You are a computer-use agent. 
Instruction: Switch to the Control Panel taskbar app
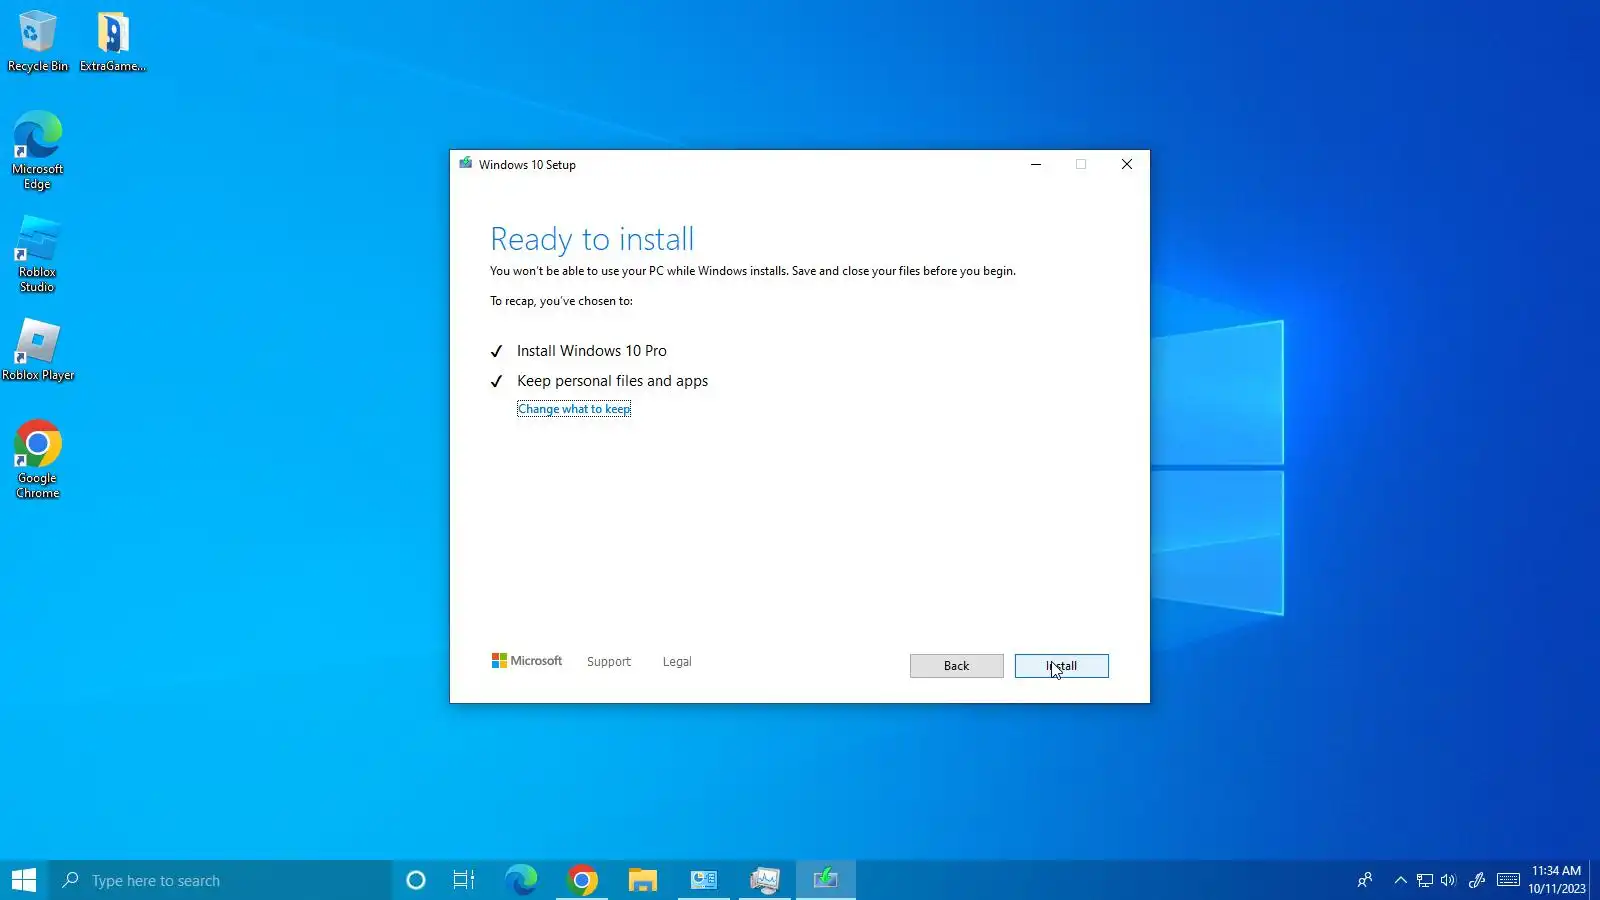click(x=704, y=880)
